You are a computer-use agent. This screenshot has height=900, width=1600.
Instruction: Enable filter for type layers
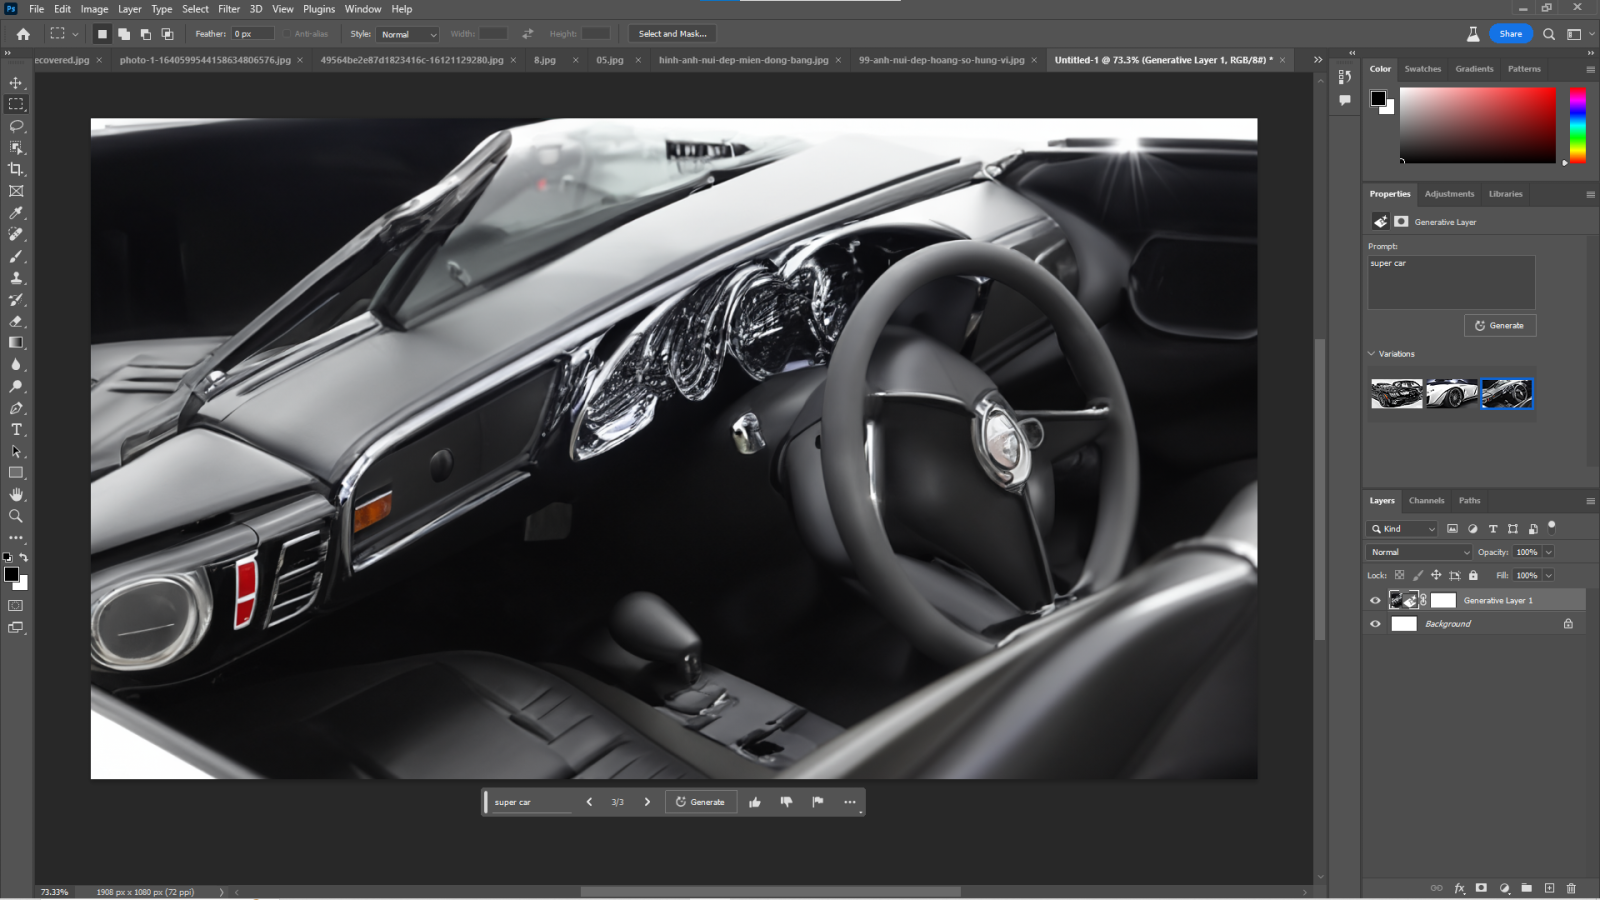(x=1493, y=529)
